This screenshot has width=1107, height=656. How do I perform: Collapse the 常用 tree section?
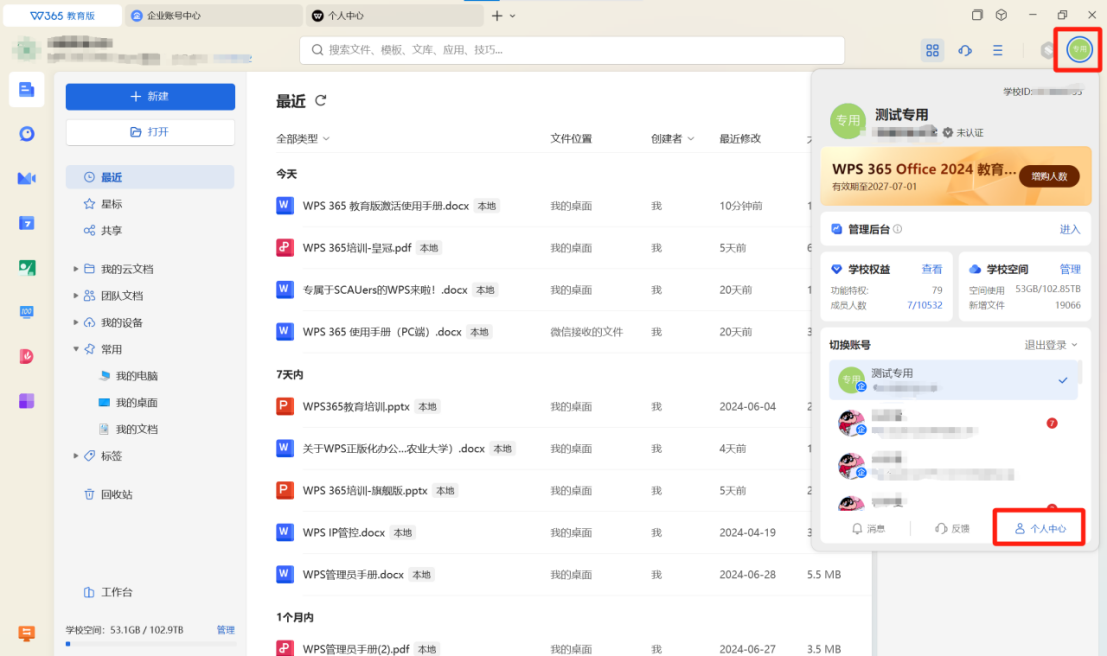(76, 350)
